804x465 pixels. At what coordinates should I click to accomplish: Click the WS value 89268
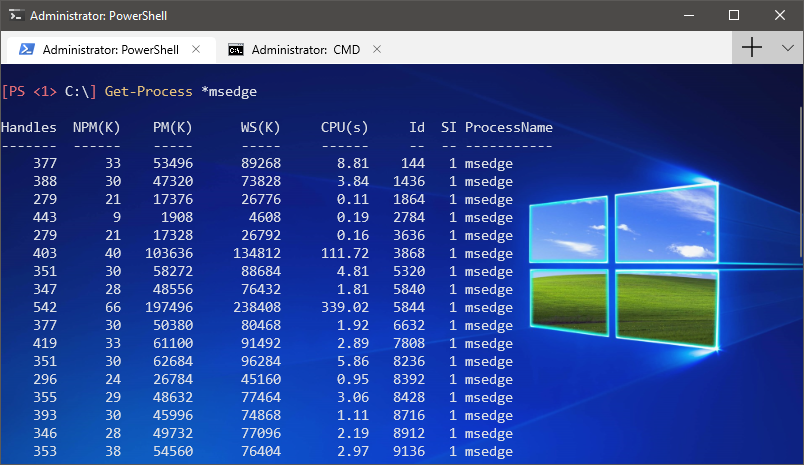pyautogui.click(x=261, y=163)
